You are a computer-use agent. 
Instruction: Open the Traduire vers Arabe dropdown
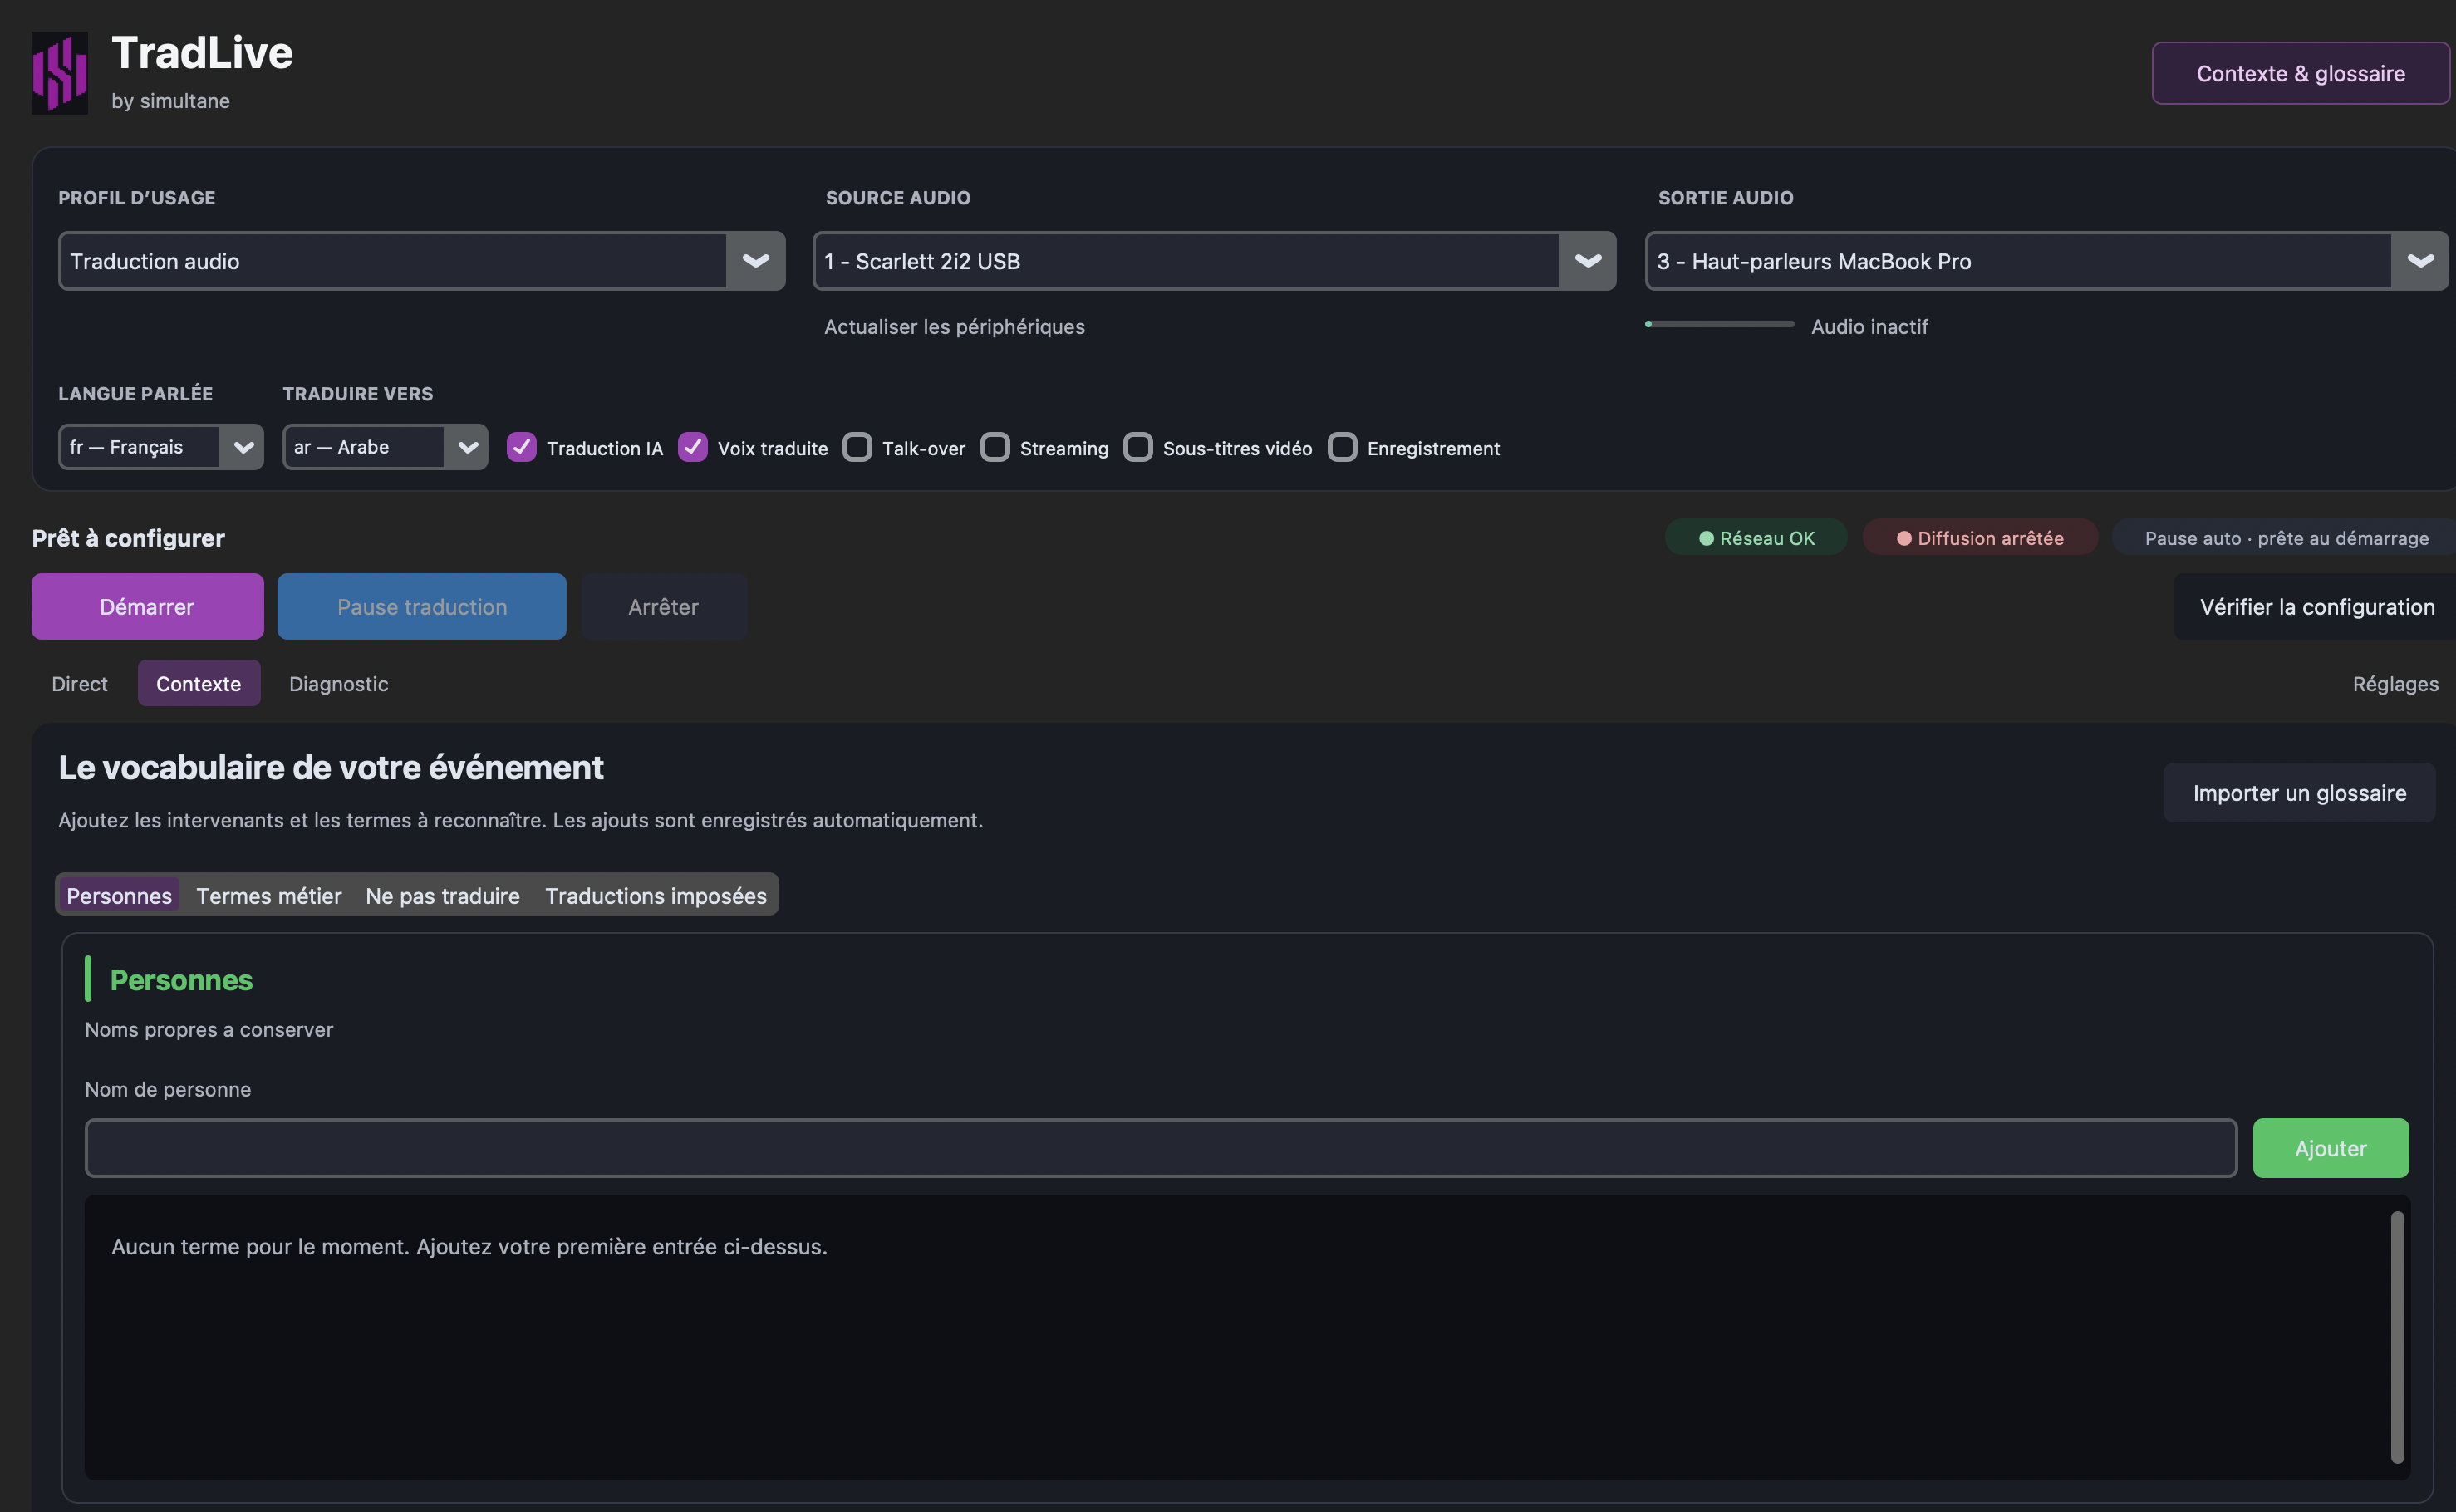(385, 447)
